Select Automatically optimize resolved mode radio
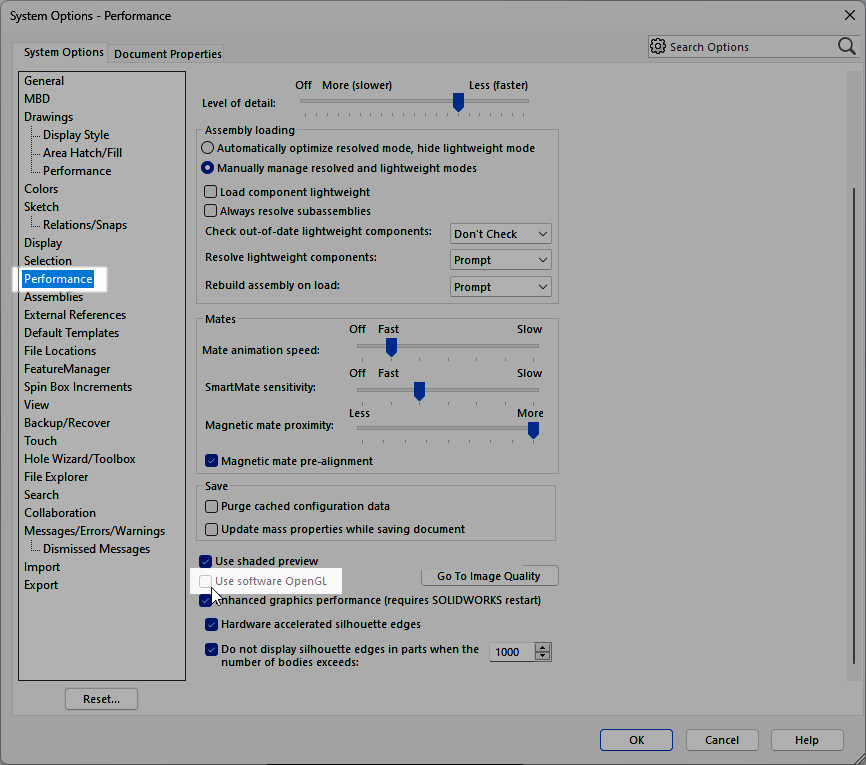 coord(207,148)
